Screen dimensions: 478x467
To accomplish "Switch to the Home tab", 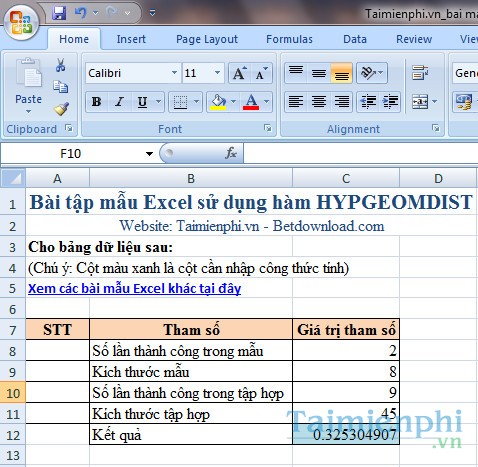I will (x=74, y=39).
